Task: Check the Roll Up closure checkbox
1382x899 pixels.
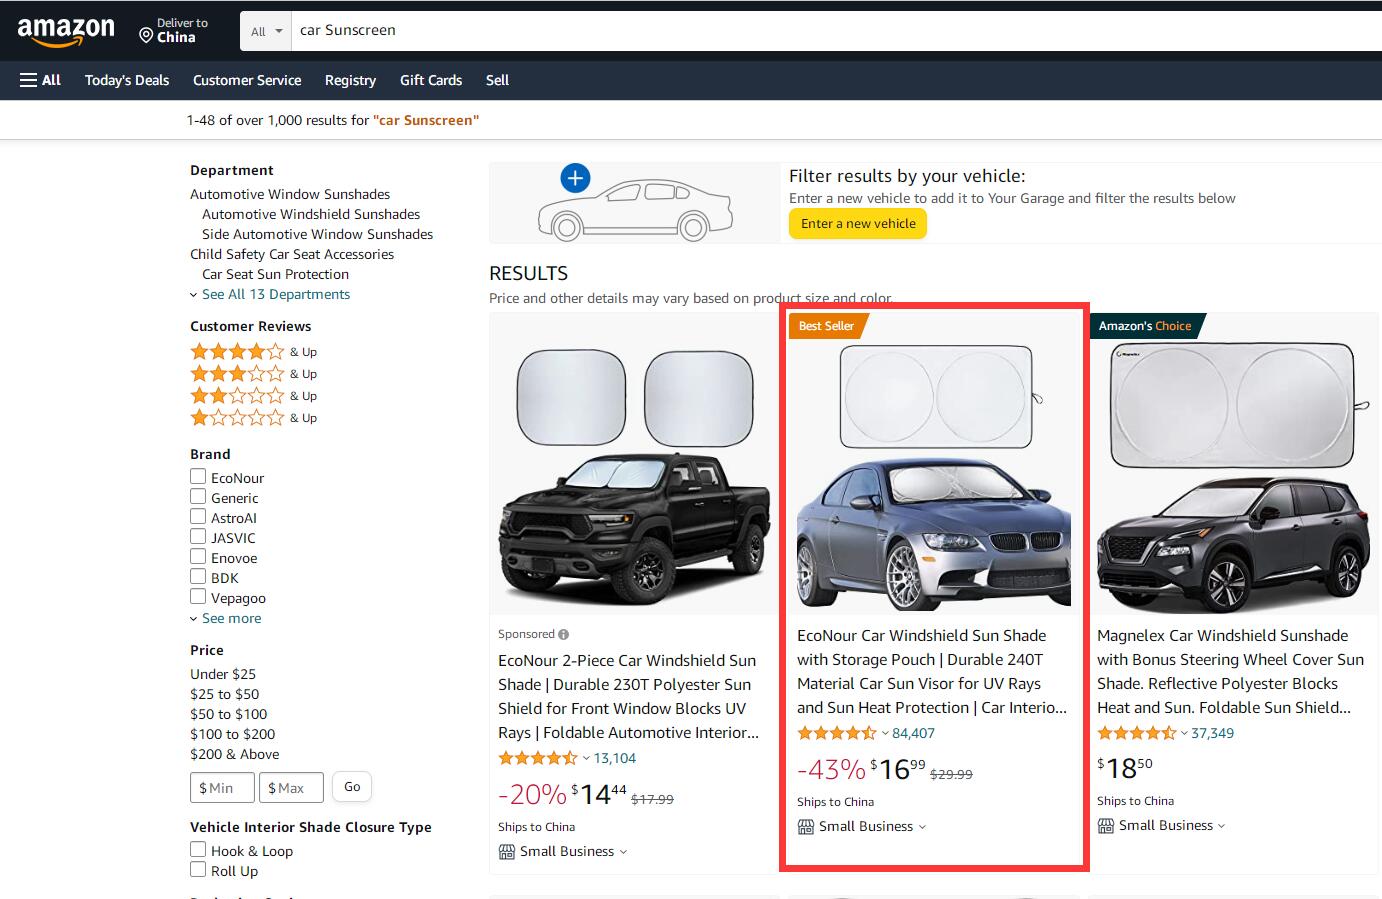Action: pos(198,870)
